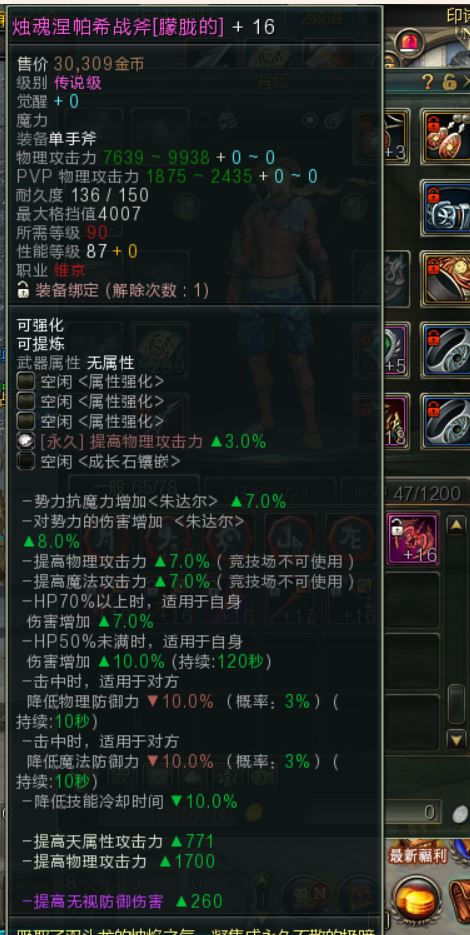
Task: Click second empty attribute enhancement socket
Action: (26, 401)
